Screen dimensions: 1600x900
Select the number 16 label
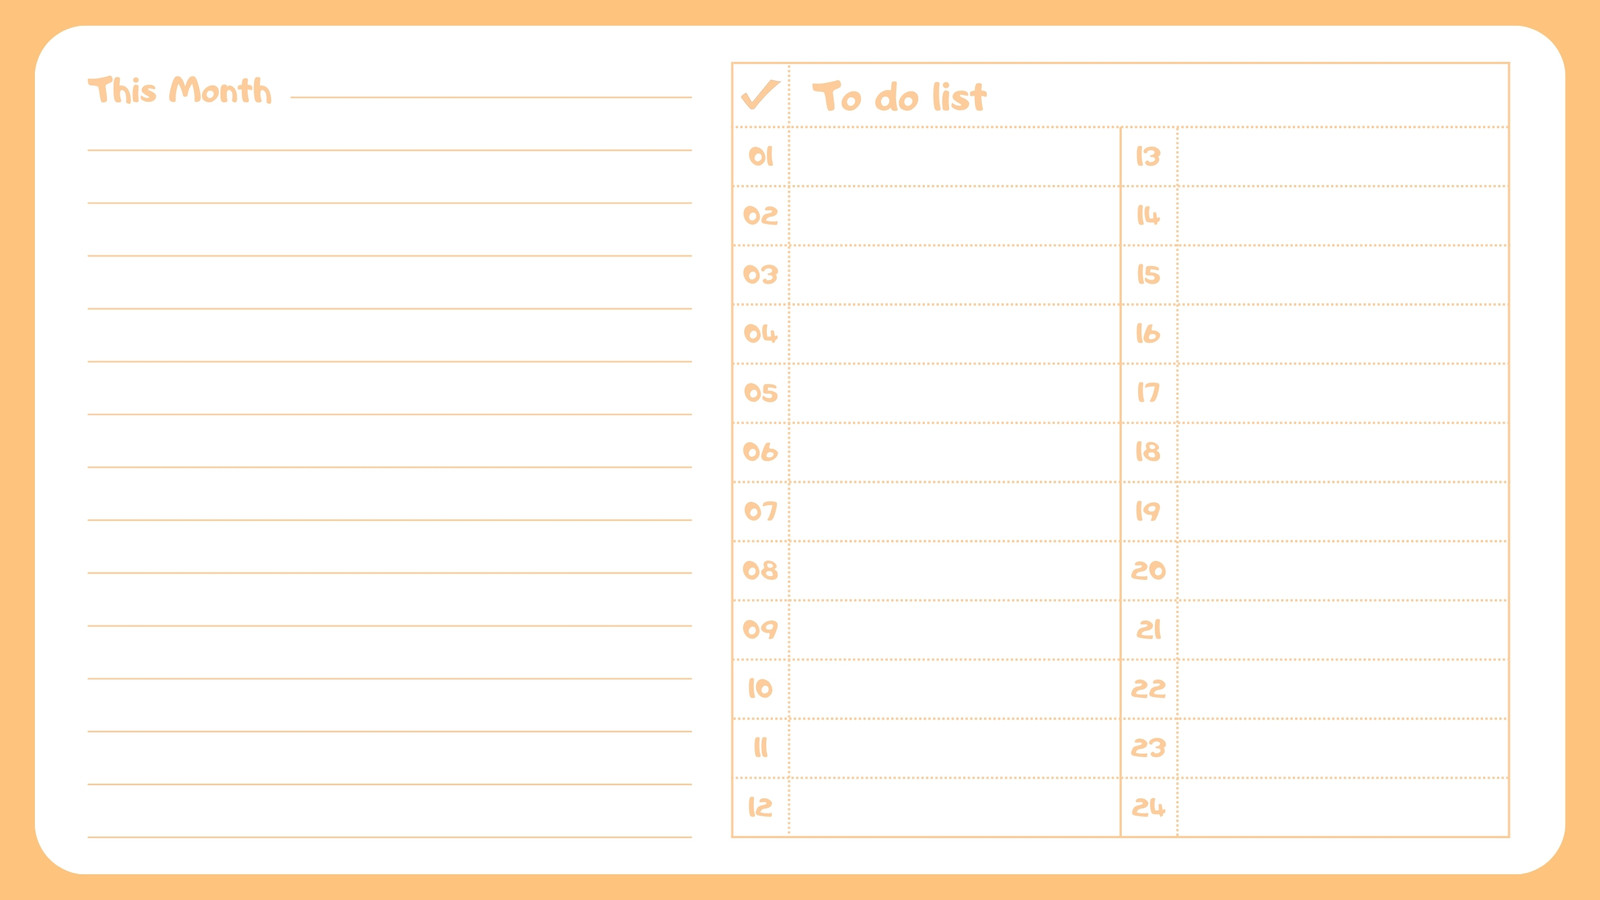click(1148, 333)
